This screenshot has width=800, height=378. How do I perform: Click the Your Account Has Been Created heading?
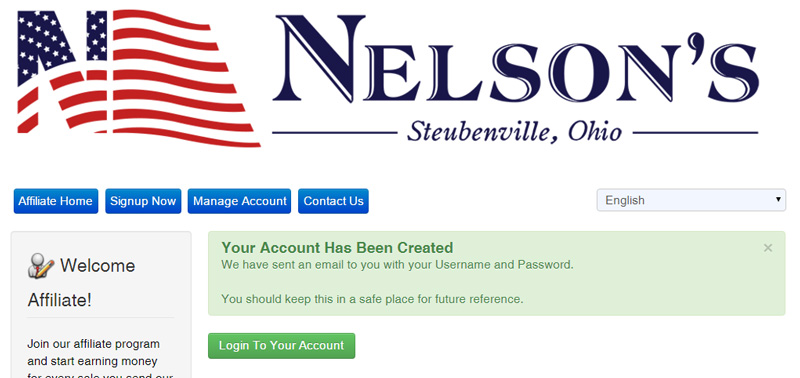[x=337, y=248]
